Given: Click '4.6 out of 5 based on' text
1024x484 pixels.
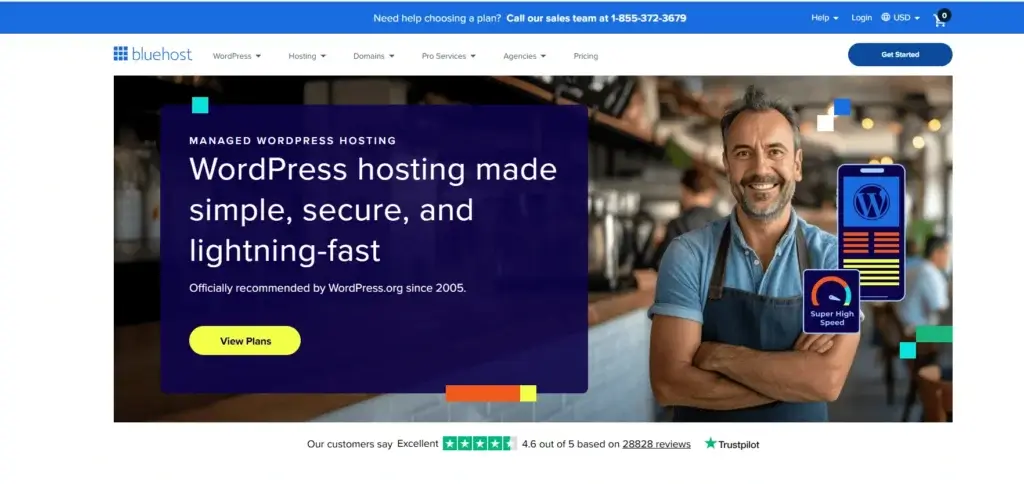Looking at the screenshot, I should click(x=571, y=444).
